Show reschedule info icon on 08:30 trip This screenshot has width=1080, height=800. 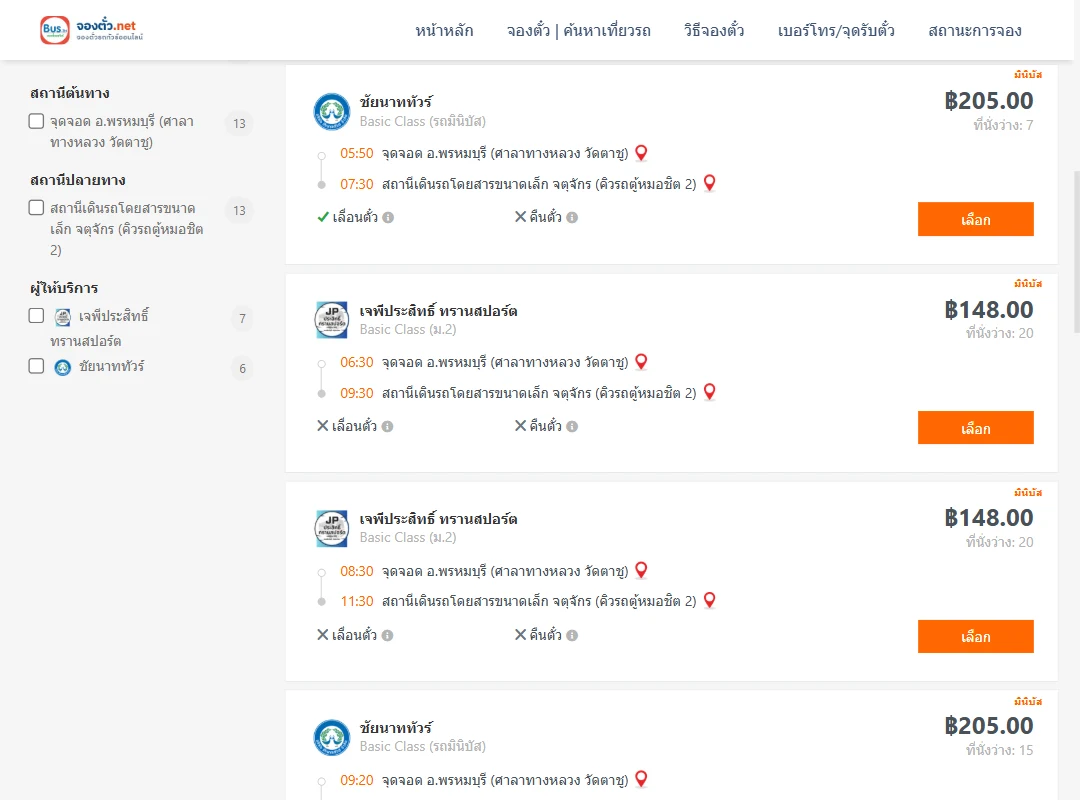(388, 635)
